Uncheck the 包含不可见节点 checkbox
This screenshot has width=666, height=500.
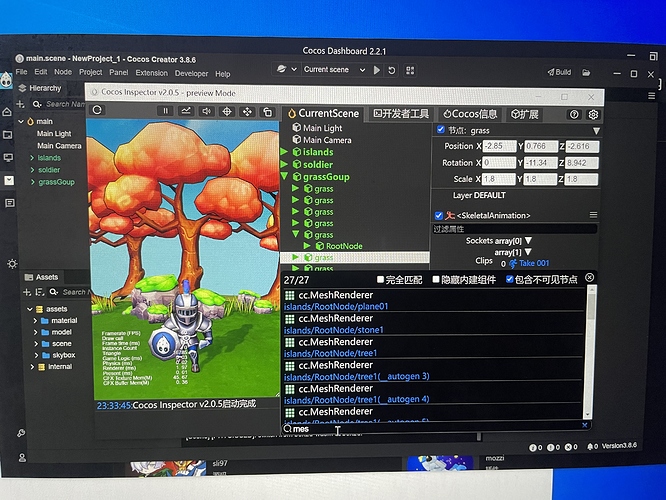click(x=510, y=279)
